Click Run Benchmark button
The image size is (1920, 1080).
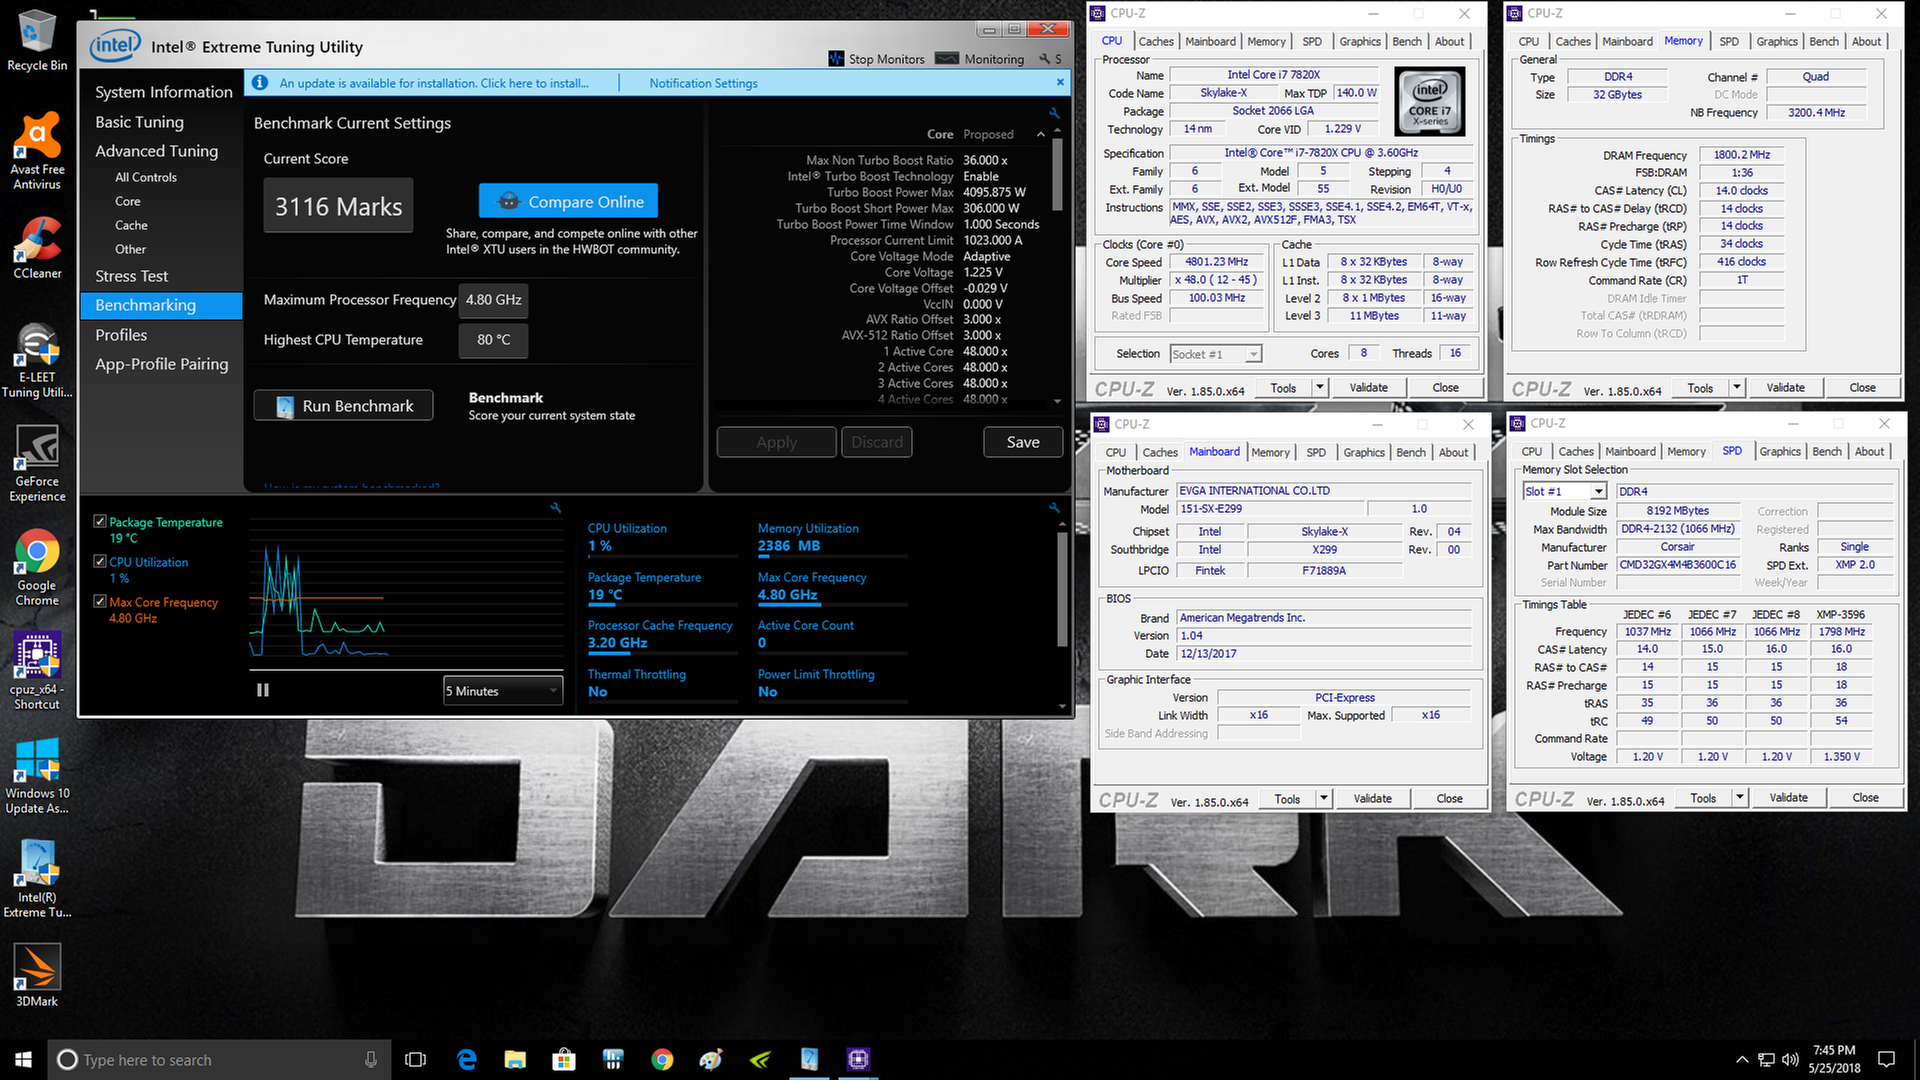[343, 406]
